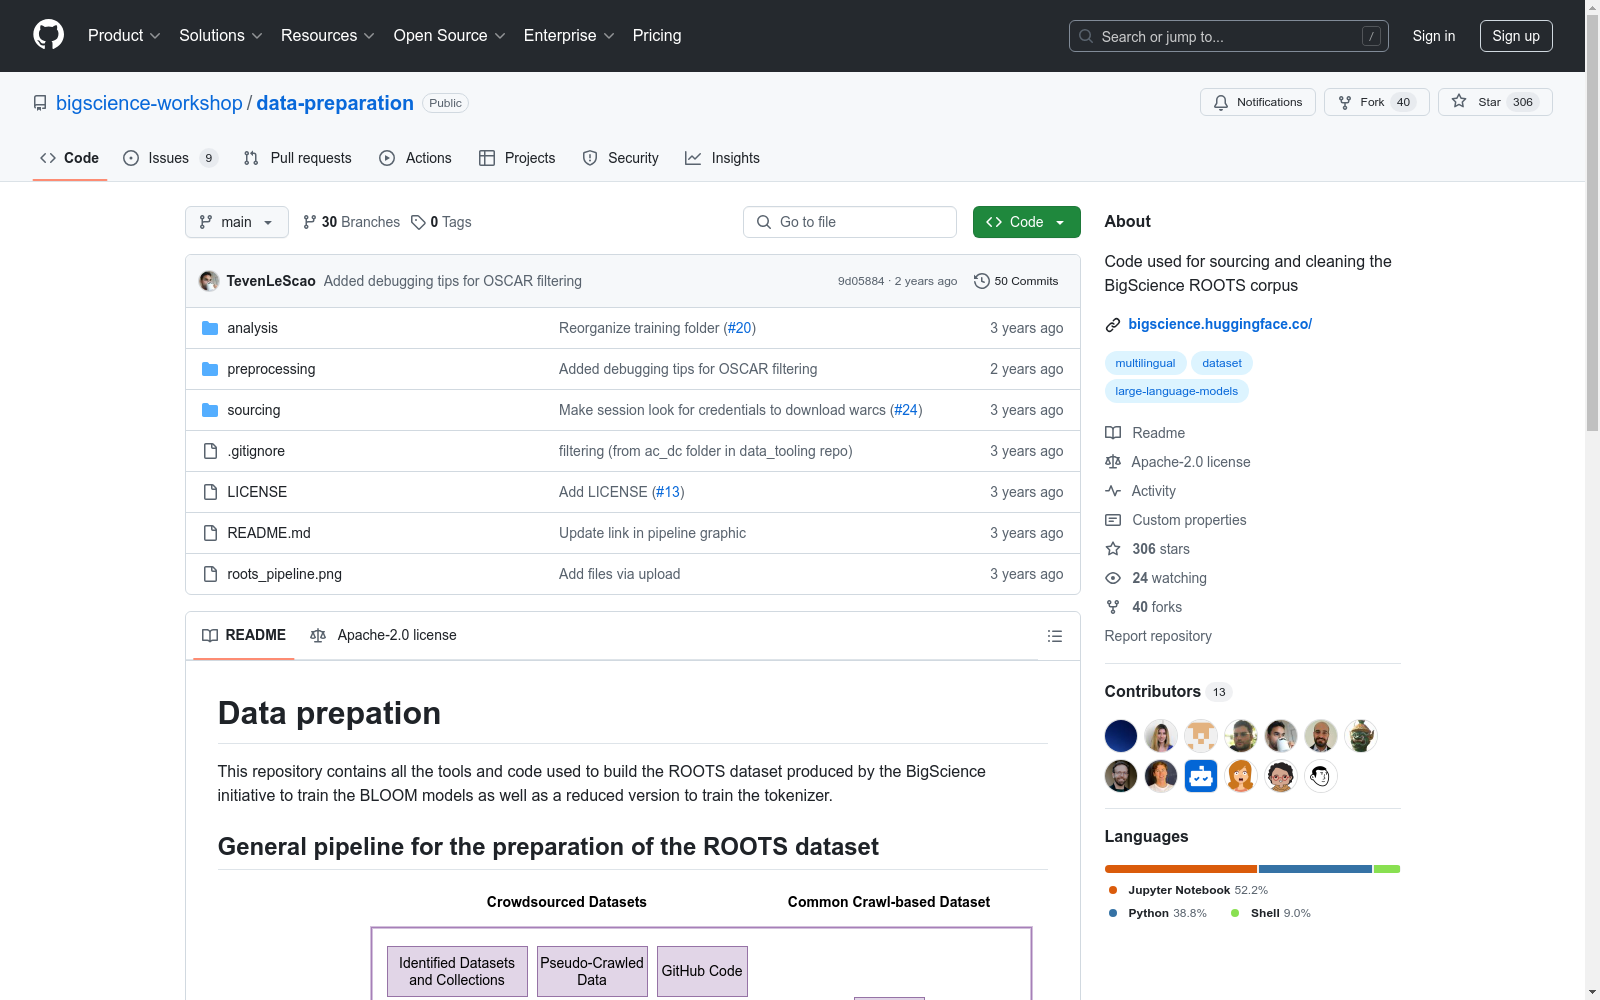
Task: Click the repository icon before bigscience-workshop
Action: (40, 103)
